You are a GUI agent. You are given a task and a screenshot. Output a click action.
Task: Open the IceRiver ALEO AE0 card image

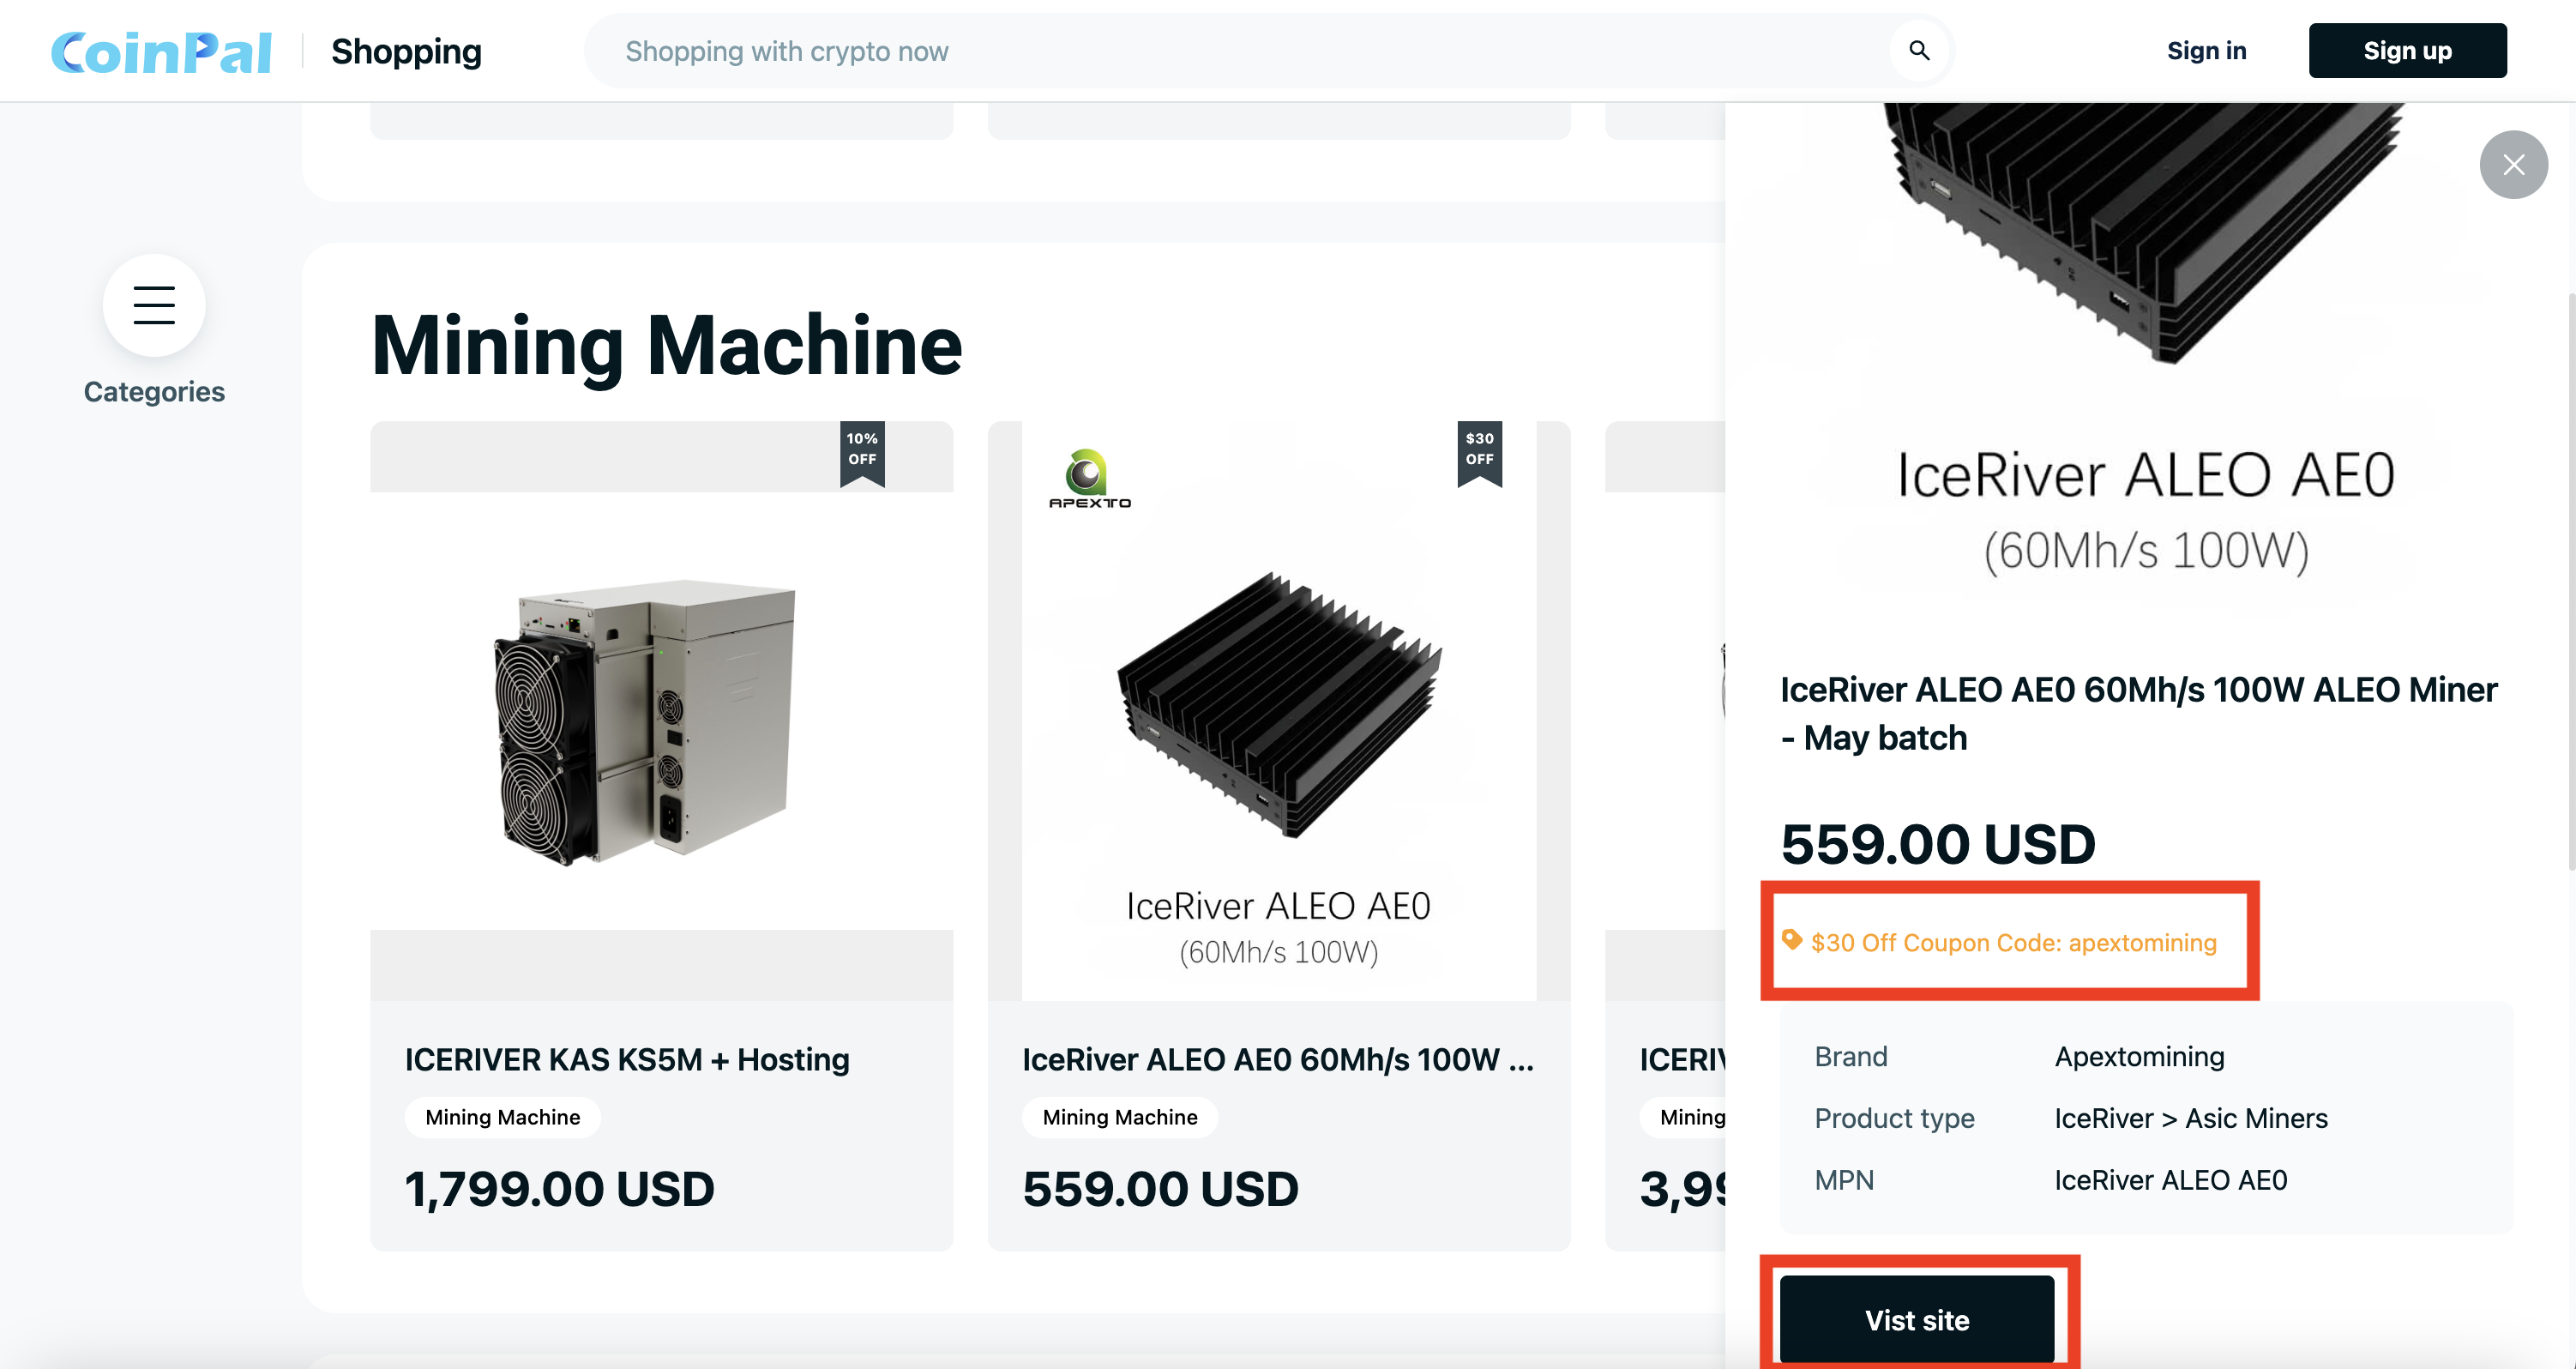pos(1278,712)
